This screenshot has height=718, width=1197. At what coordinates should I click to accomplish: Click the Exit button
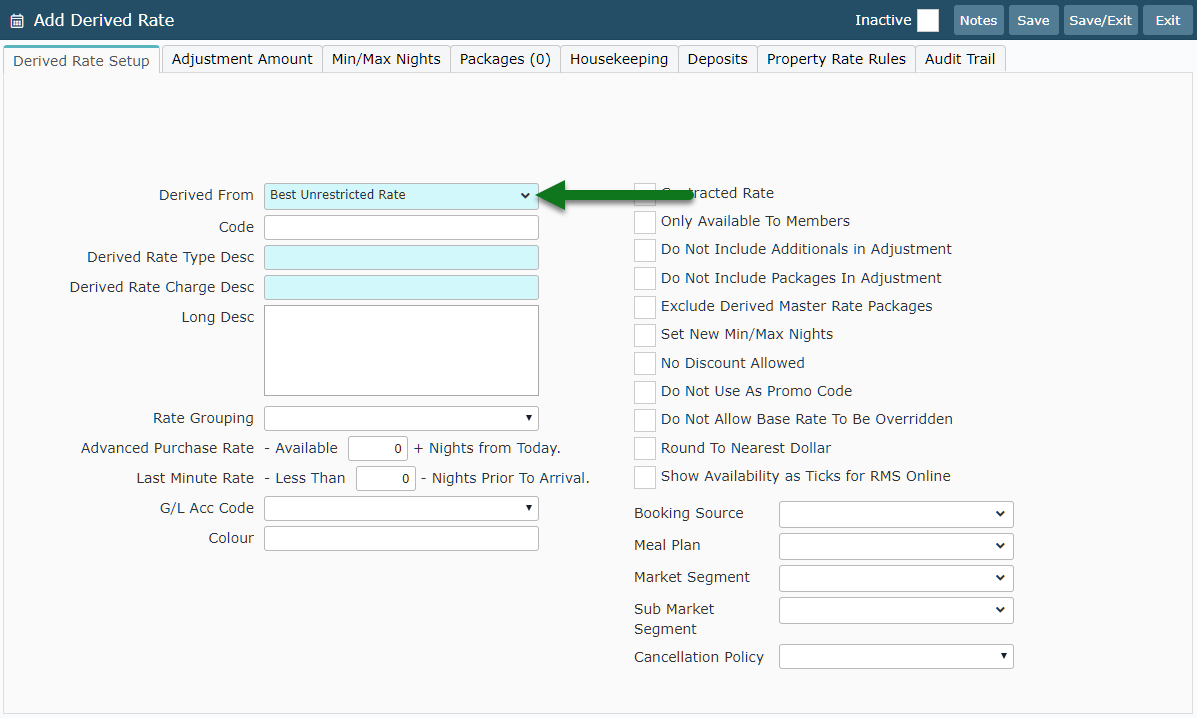(1168, 21)
